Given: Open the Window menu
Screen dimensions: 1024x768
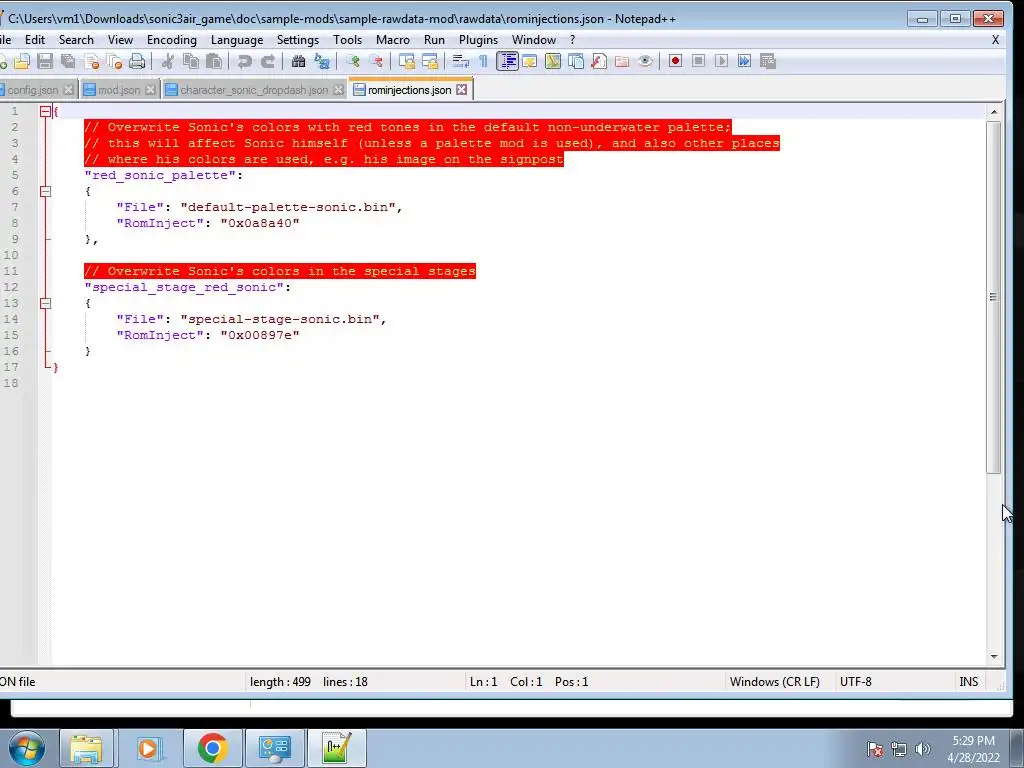Looking at the screenshot, I should (x=534, y=40).
